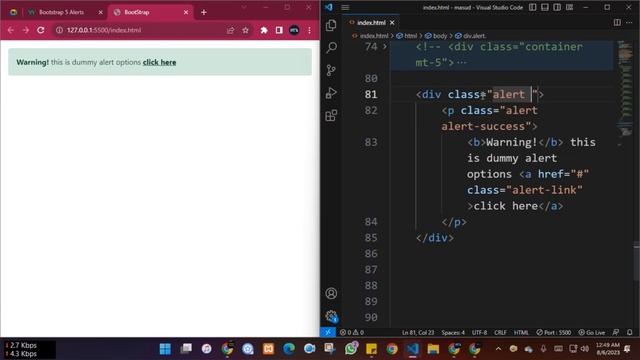
Task: Open the Run and Debug view
Action: tap(331, 93)
